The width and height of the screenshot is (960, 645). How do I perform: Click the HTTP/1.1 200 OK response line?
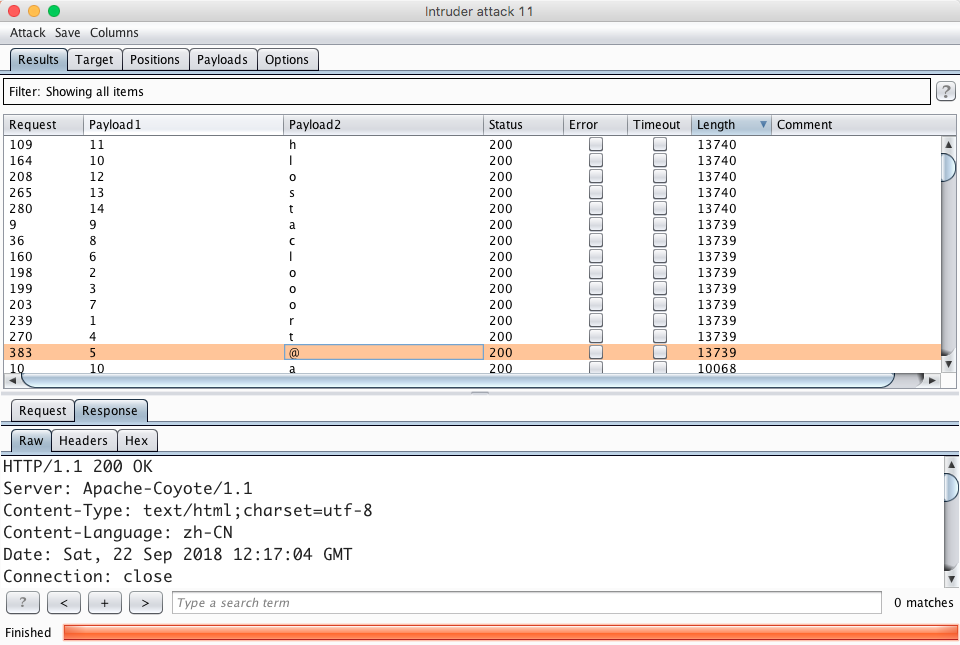point(78,466)
